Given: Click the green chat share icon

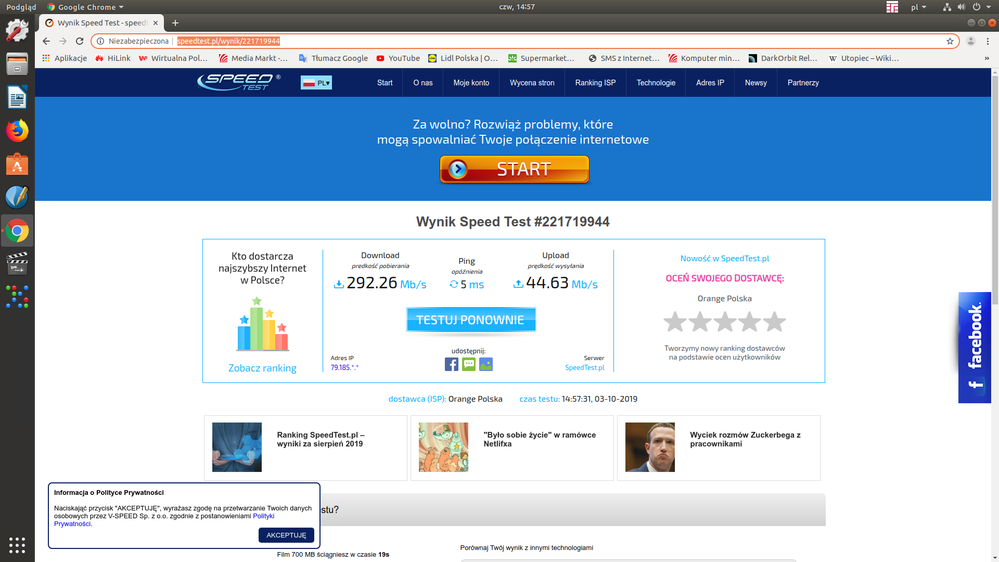Looking at the screenshot, I should 468,364.
